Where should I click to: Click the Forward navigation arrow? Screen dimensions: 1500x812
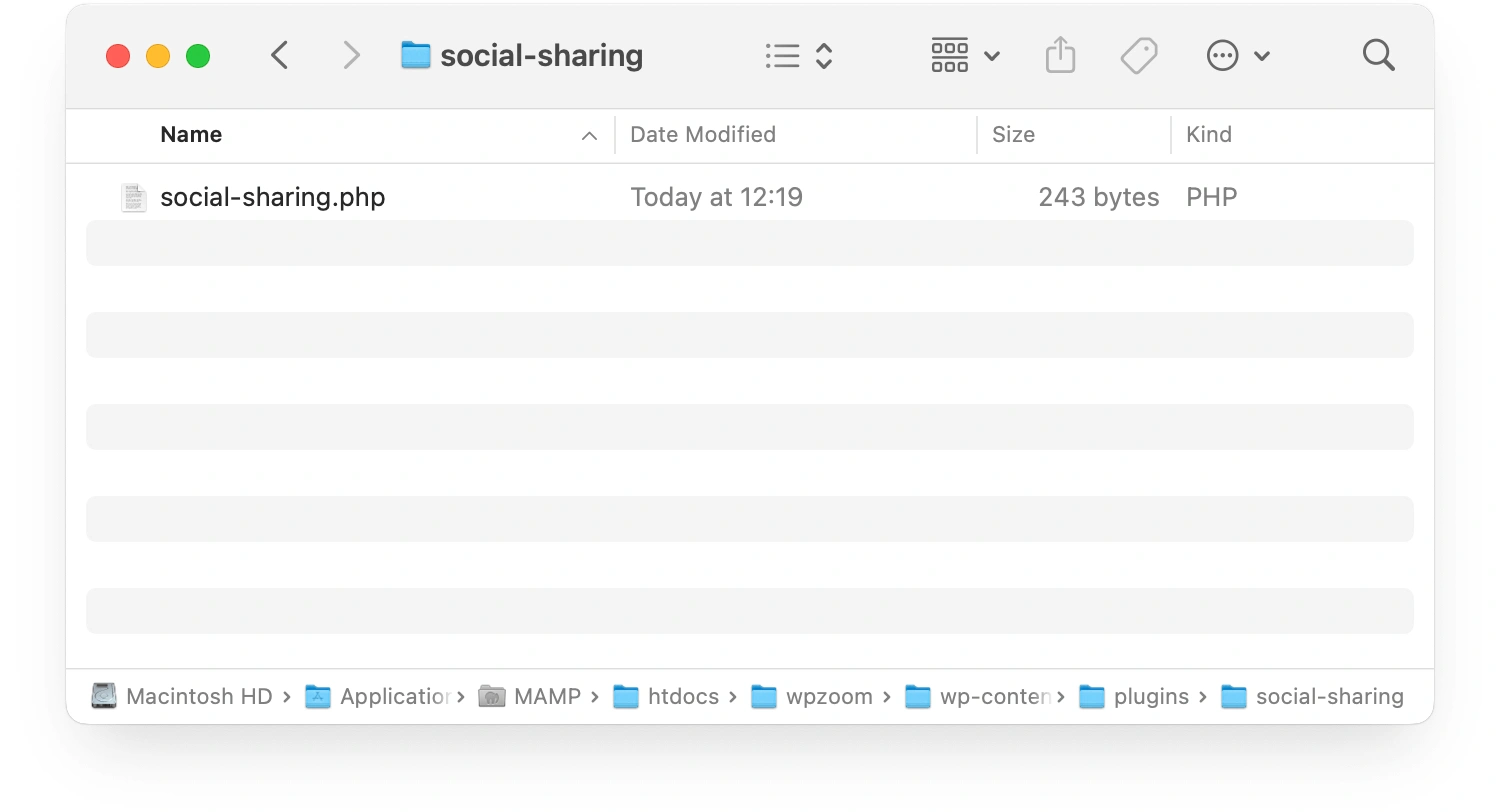click(x=351, y=55)
